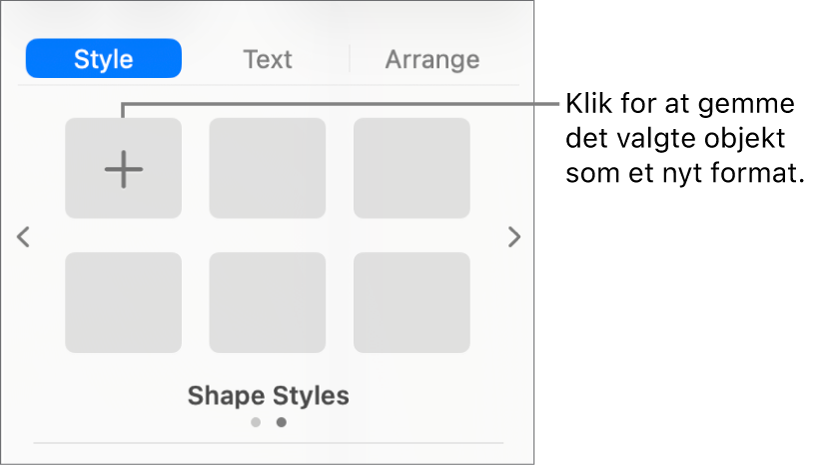Select the highlighted blue Style button
The image size is (814, 465).
tap(104, 59)
